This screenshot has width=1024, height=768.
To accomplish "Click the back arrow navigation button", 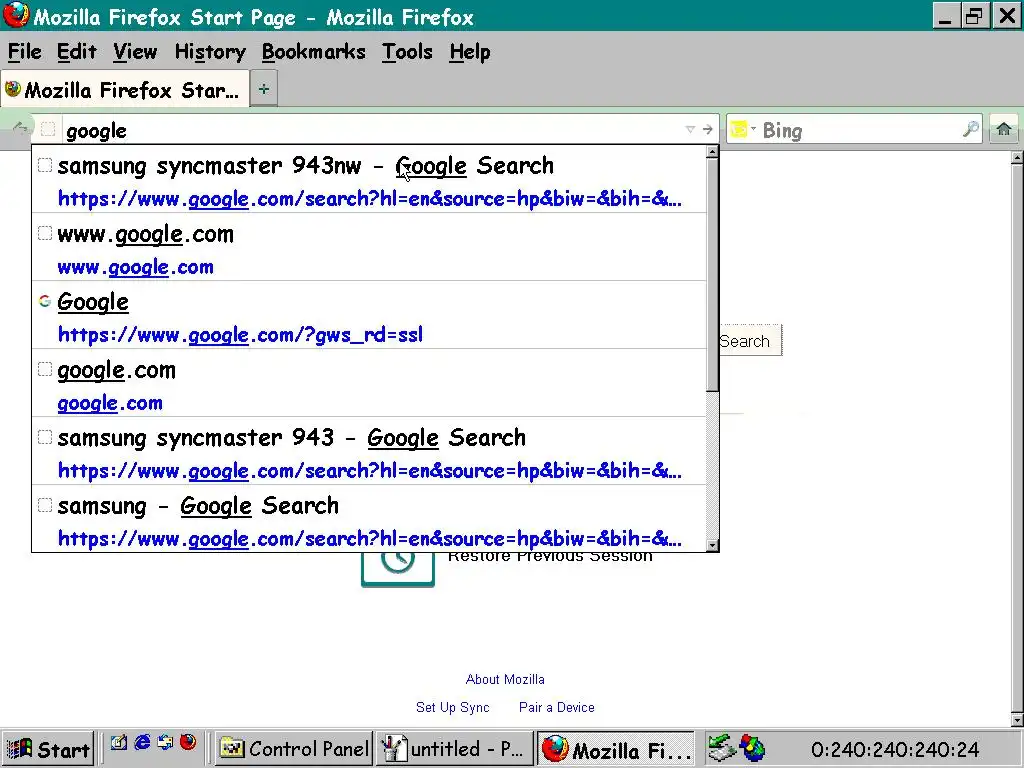I will pyautogui.click(x=20, y=128).
